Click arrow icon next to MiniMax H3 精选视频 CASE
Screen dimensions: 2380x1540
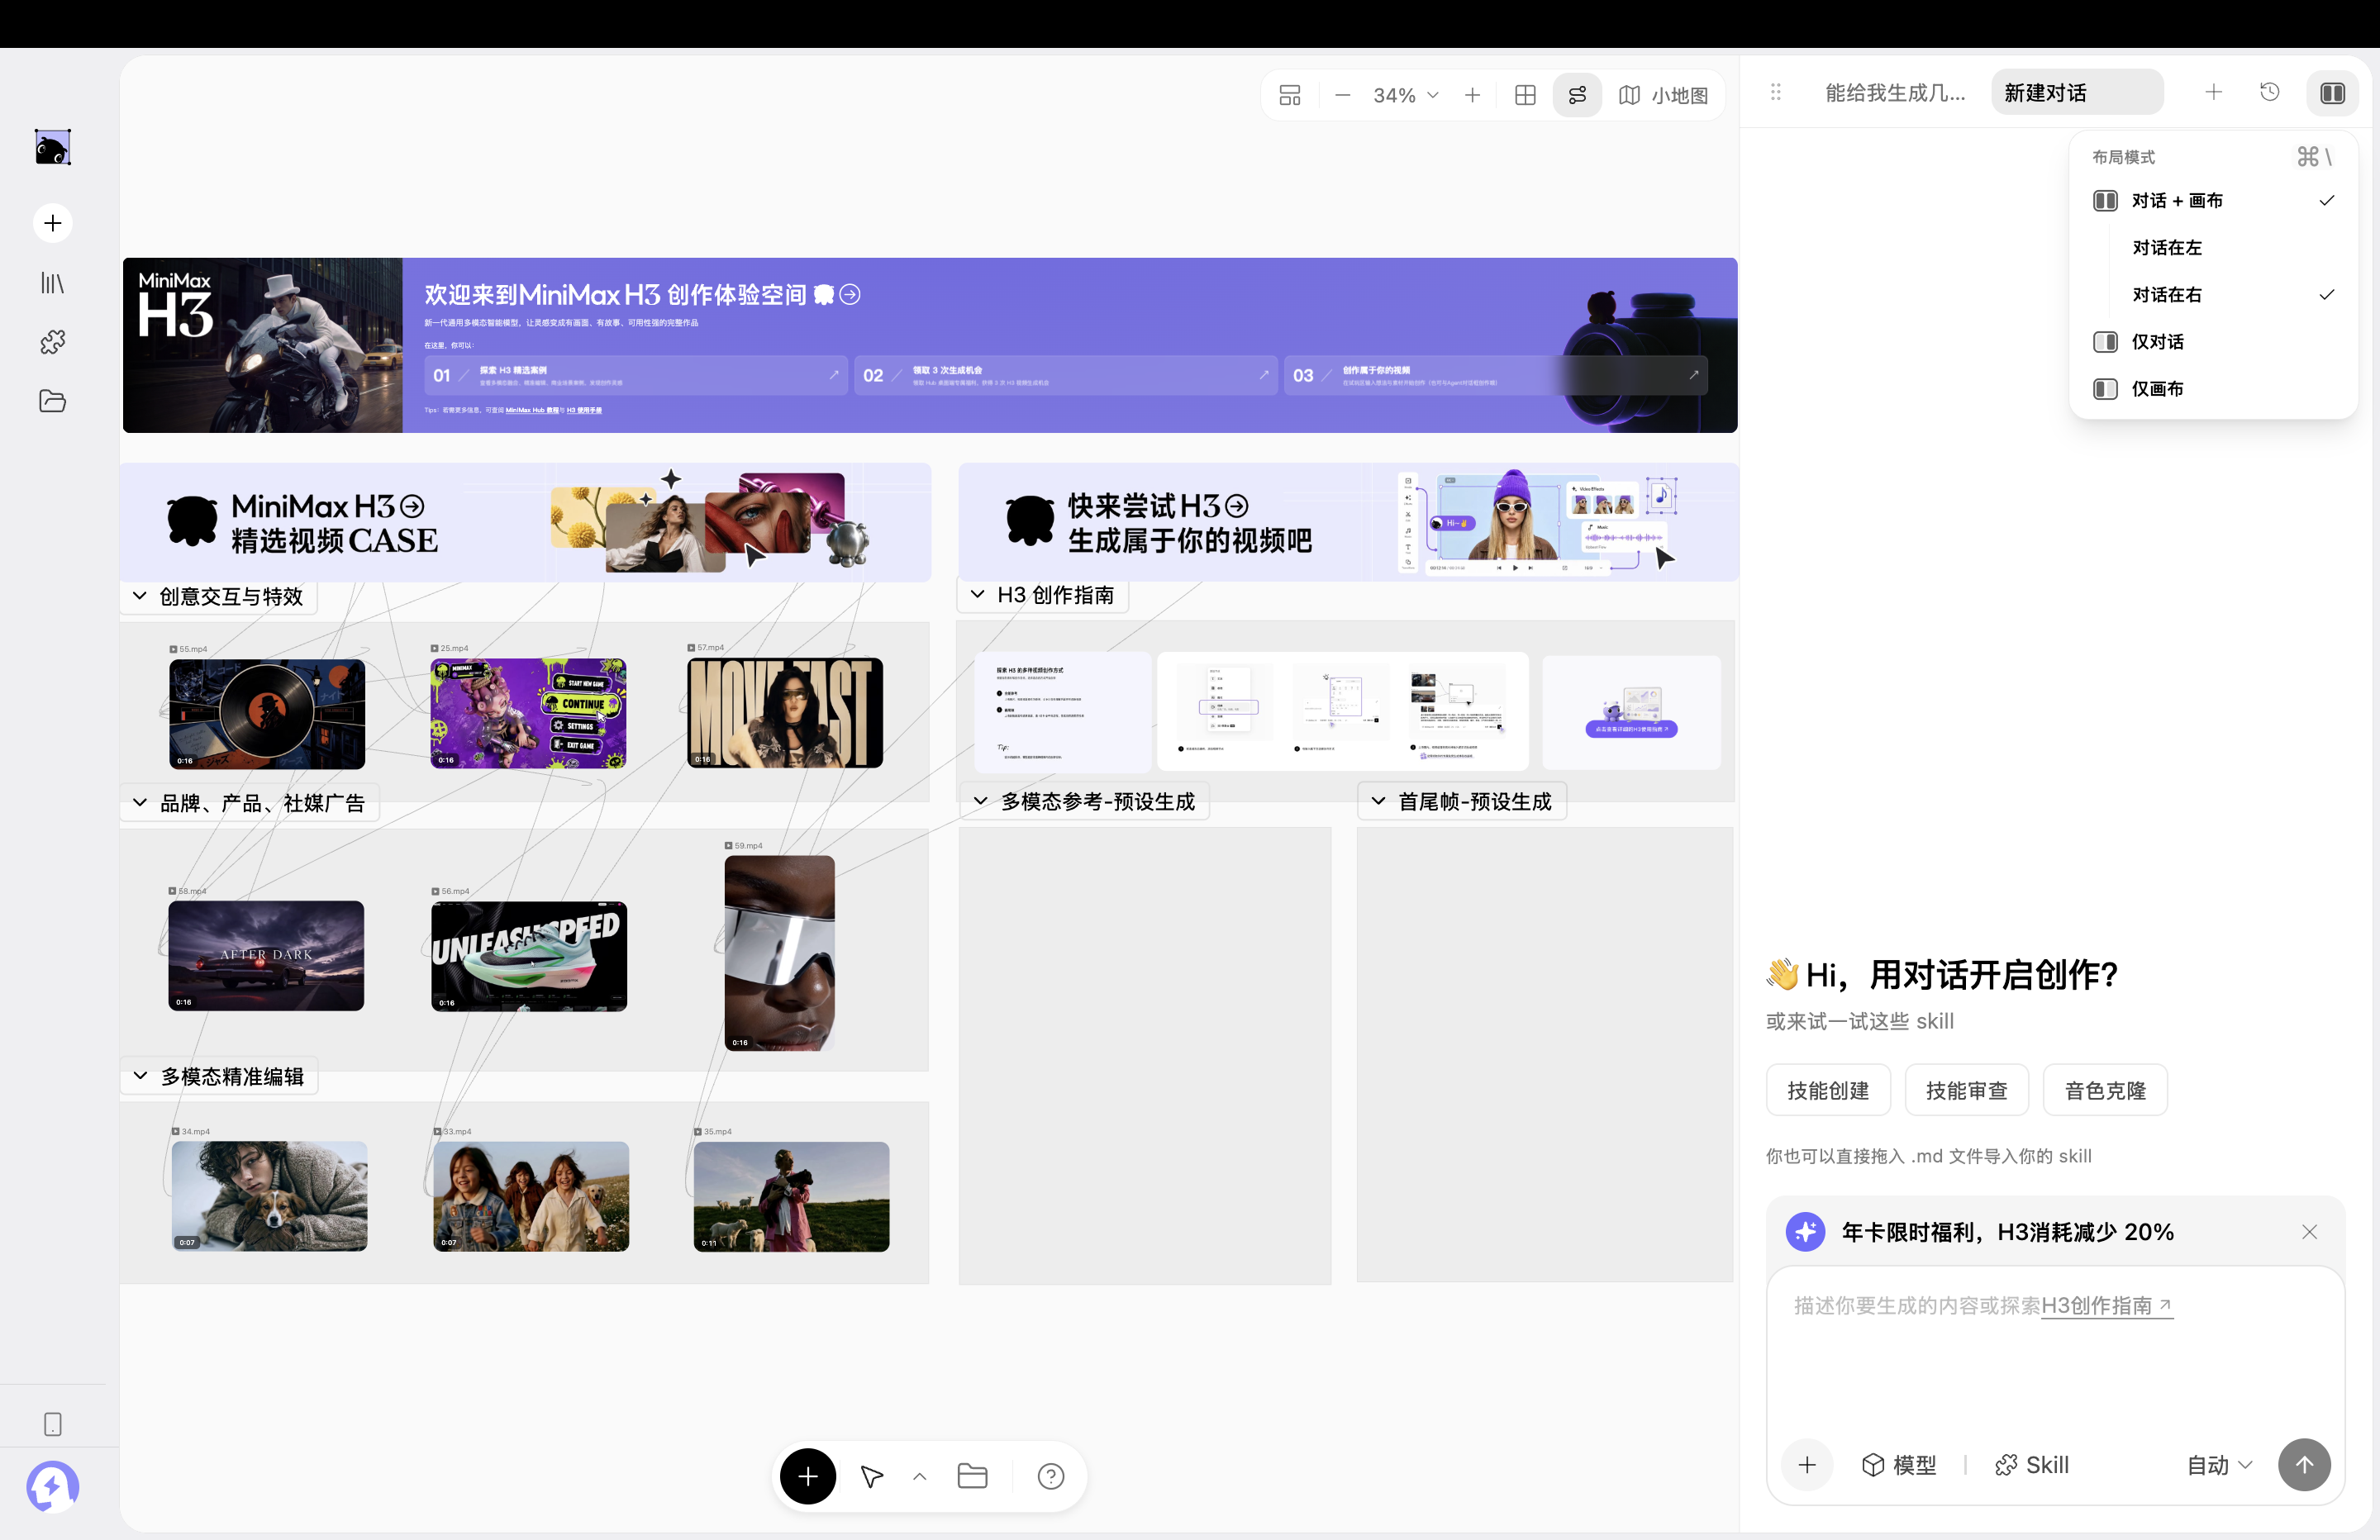412,506
